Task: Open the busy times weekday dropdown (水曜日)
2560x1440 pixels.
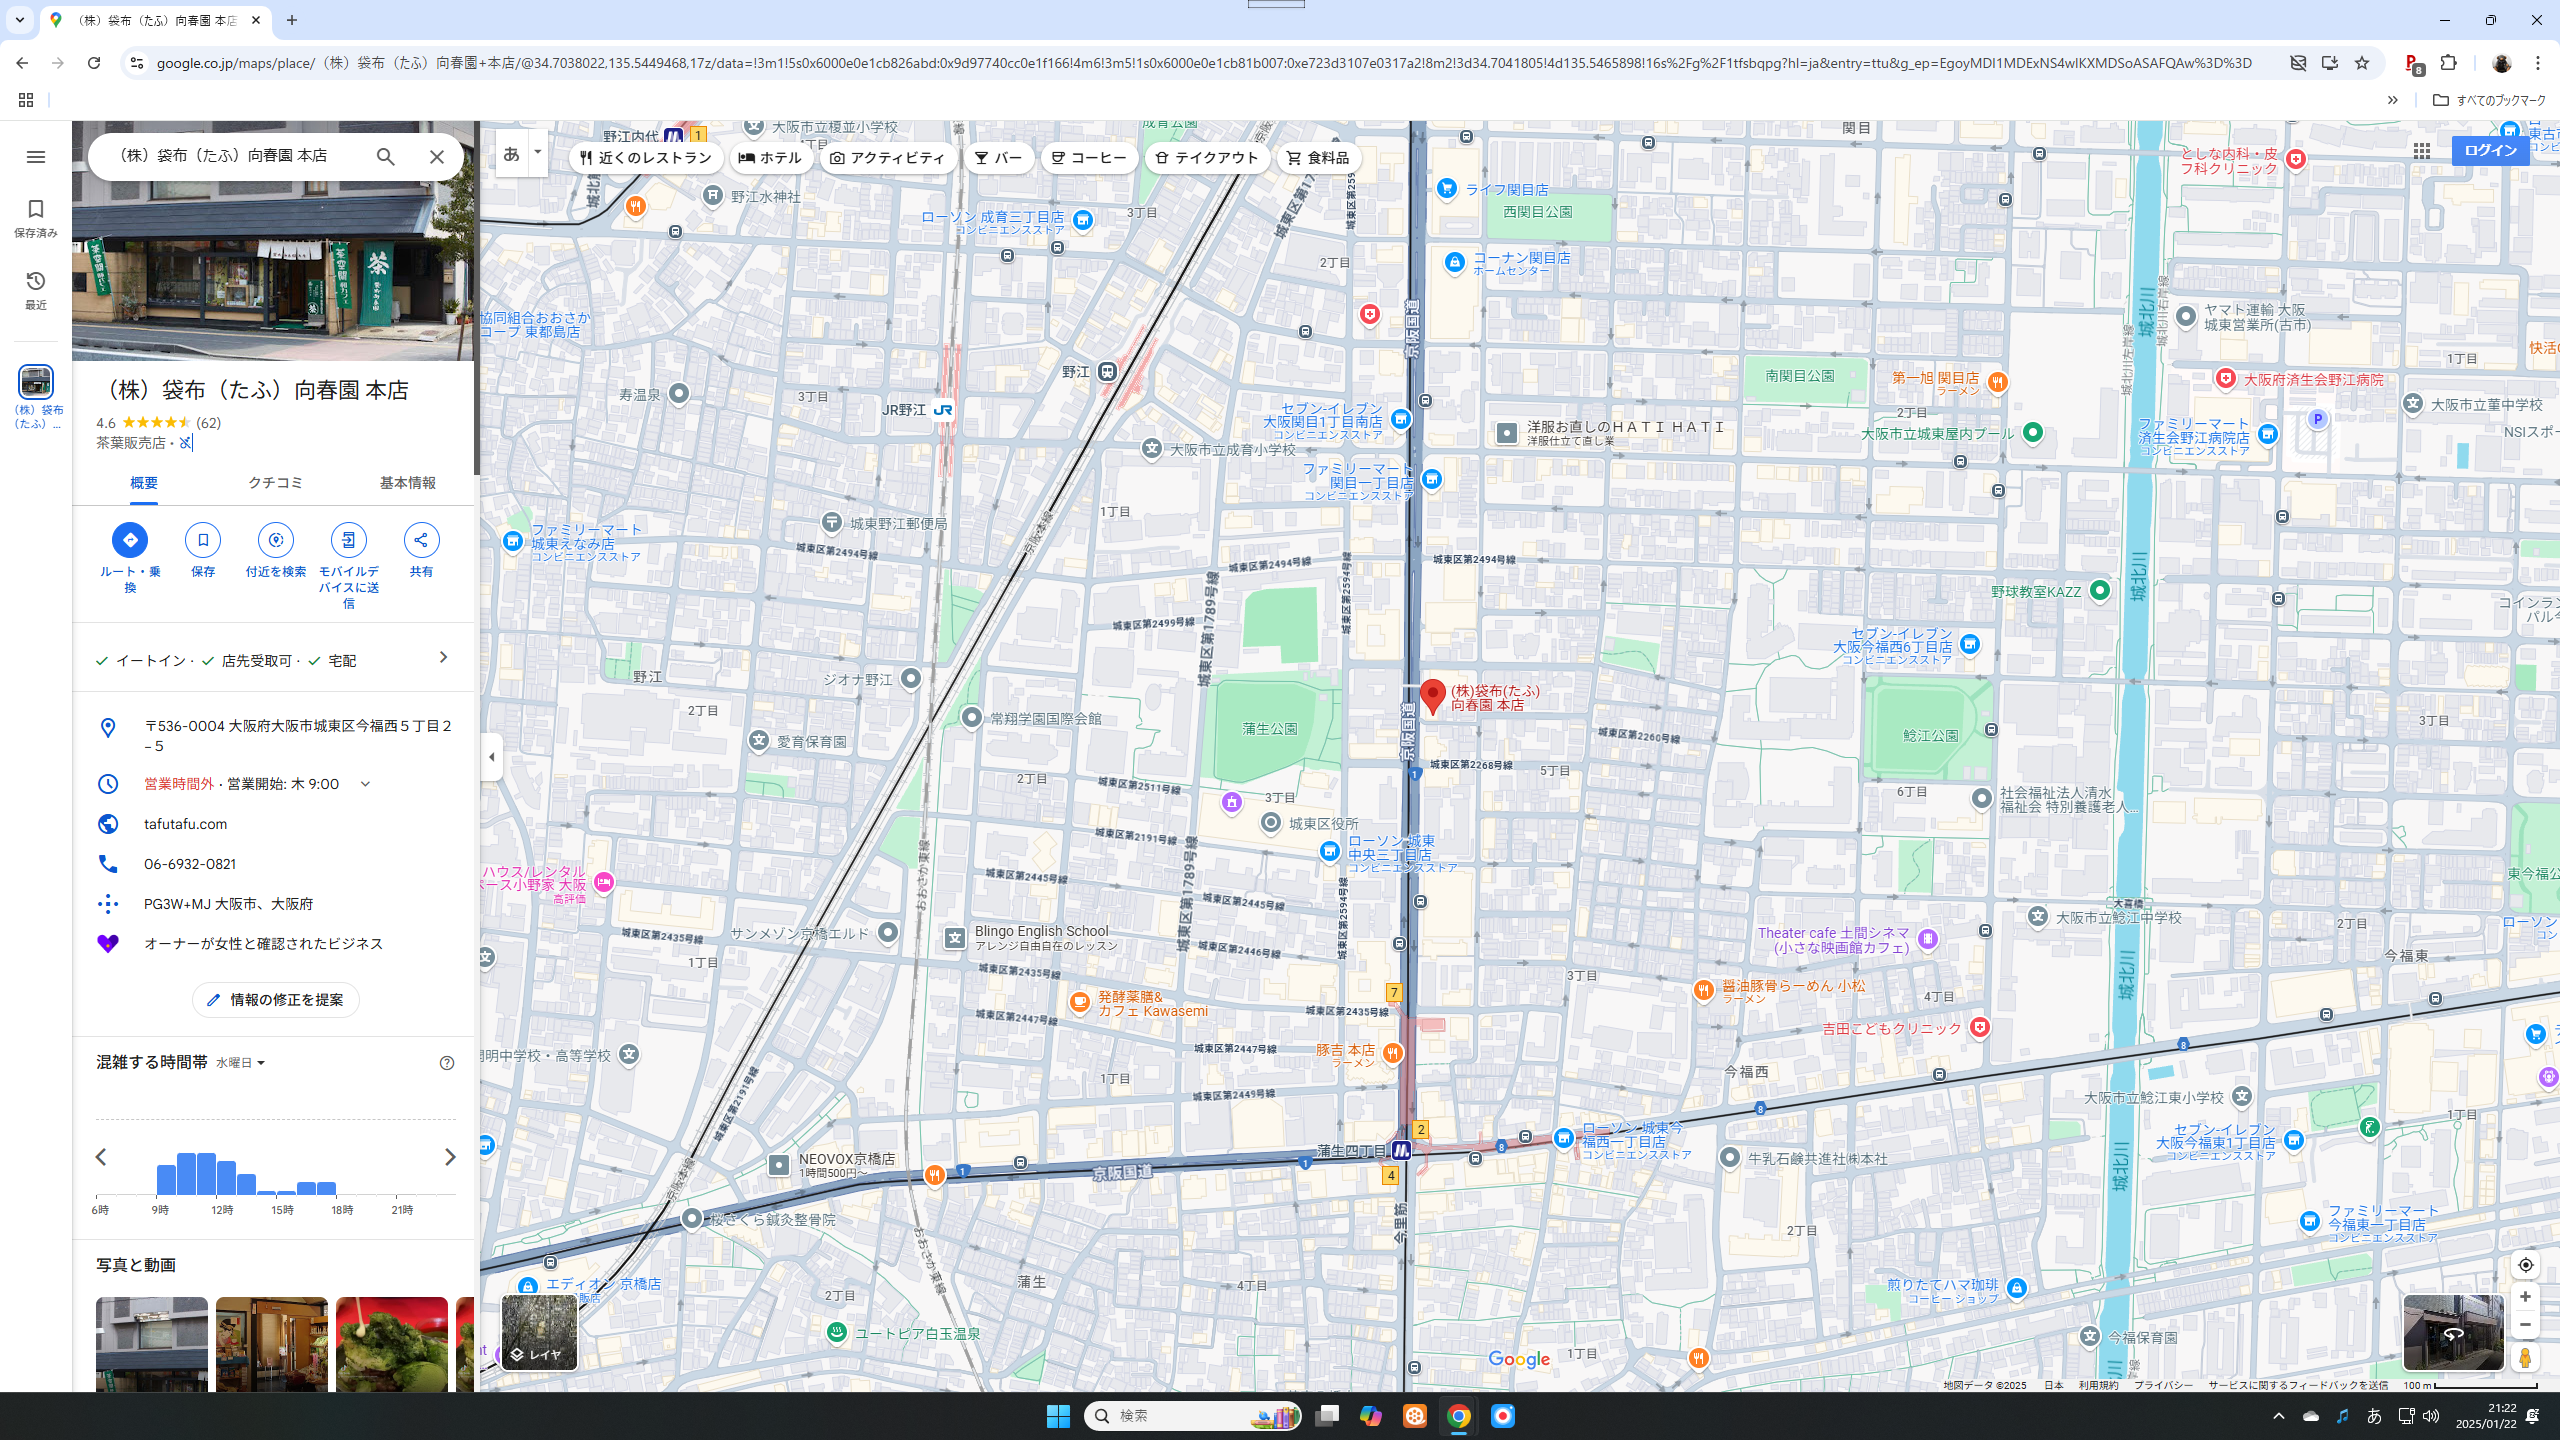Action: [x=240, y=1063]
